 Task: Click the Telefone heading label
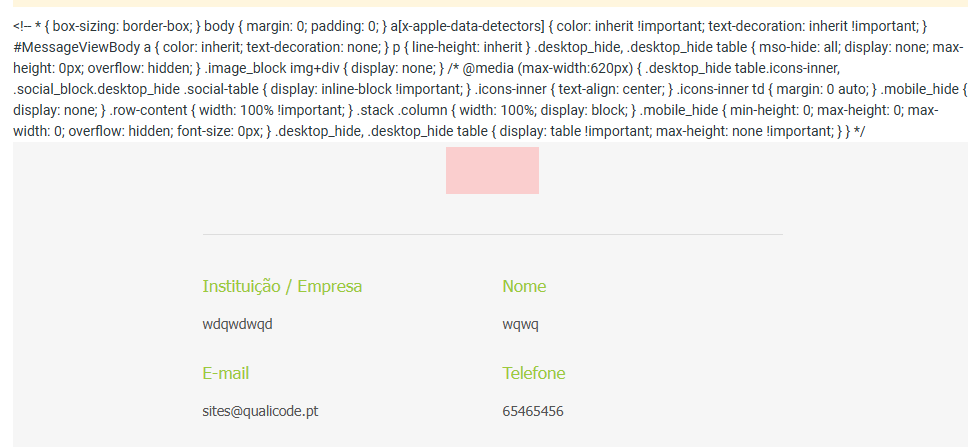click(x=534, y=374)
